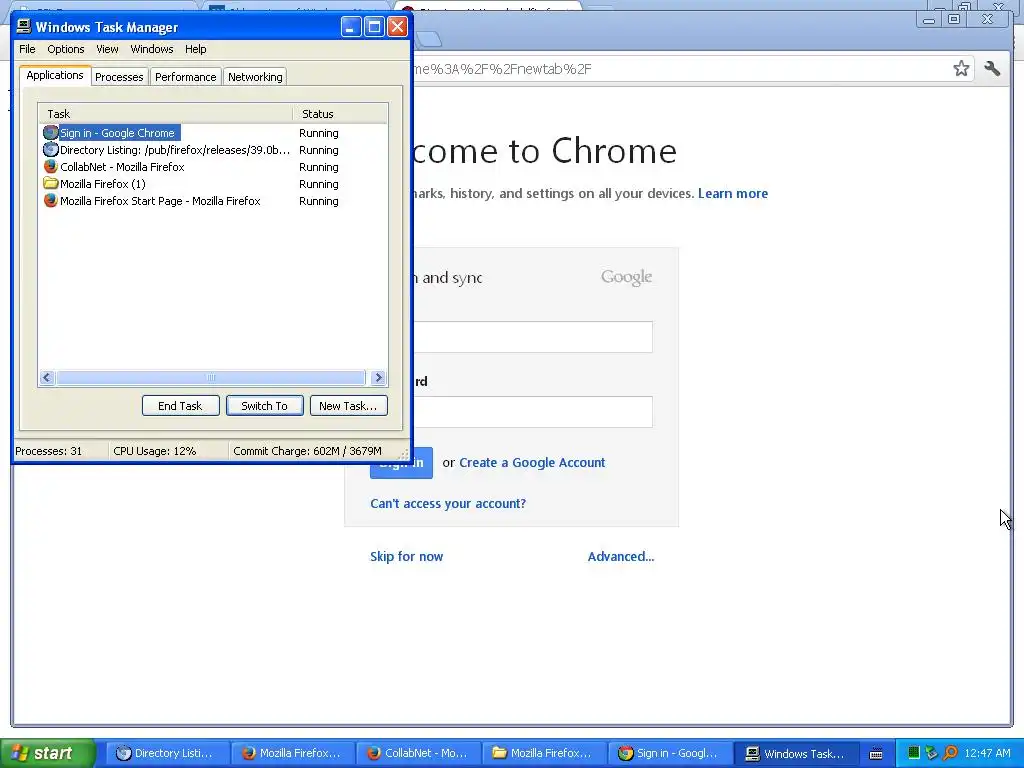Click folder icon beside Mozilla Firefox (1) task
Viewport: 1024px width, 768px height.
point(50,184)
